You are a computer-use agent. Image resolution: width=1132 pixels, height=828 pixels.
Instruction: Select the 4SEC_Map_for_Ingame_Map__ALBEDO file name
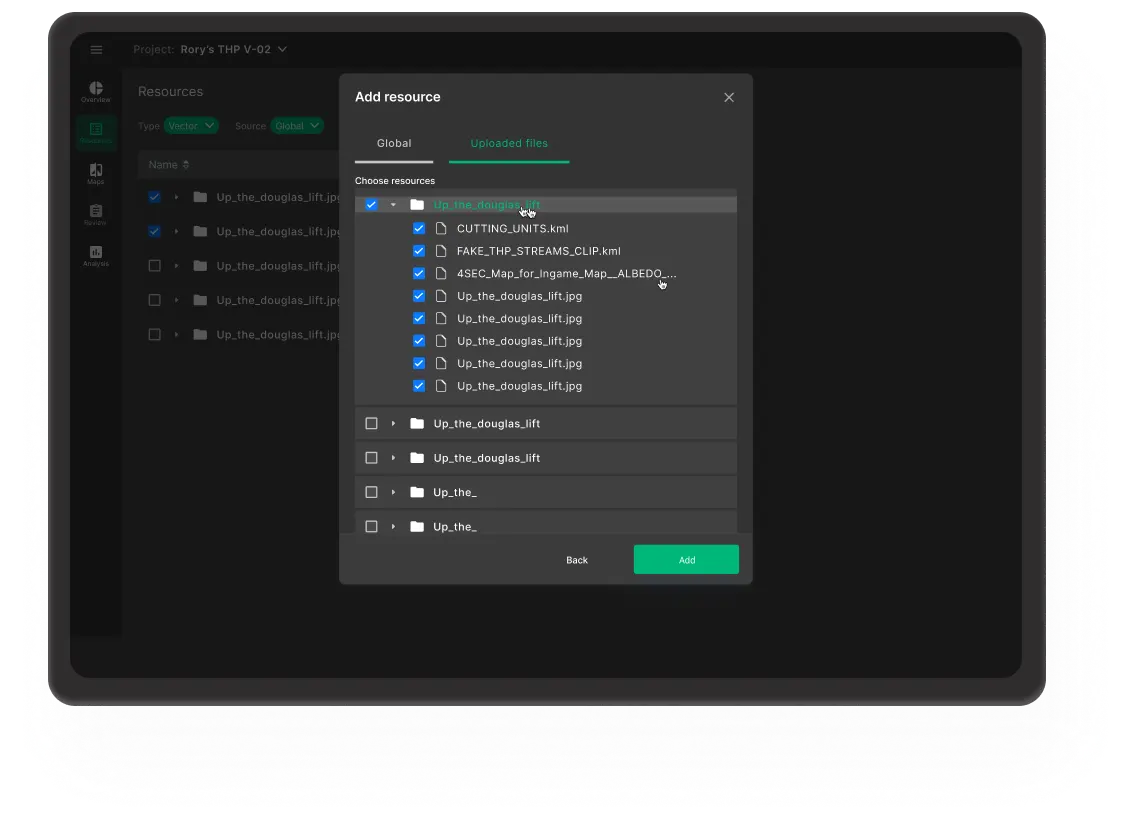coord(567,274)
